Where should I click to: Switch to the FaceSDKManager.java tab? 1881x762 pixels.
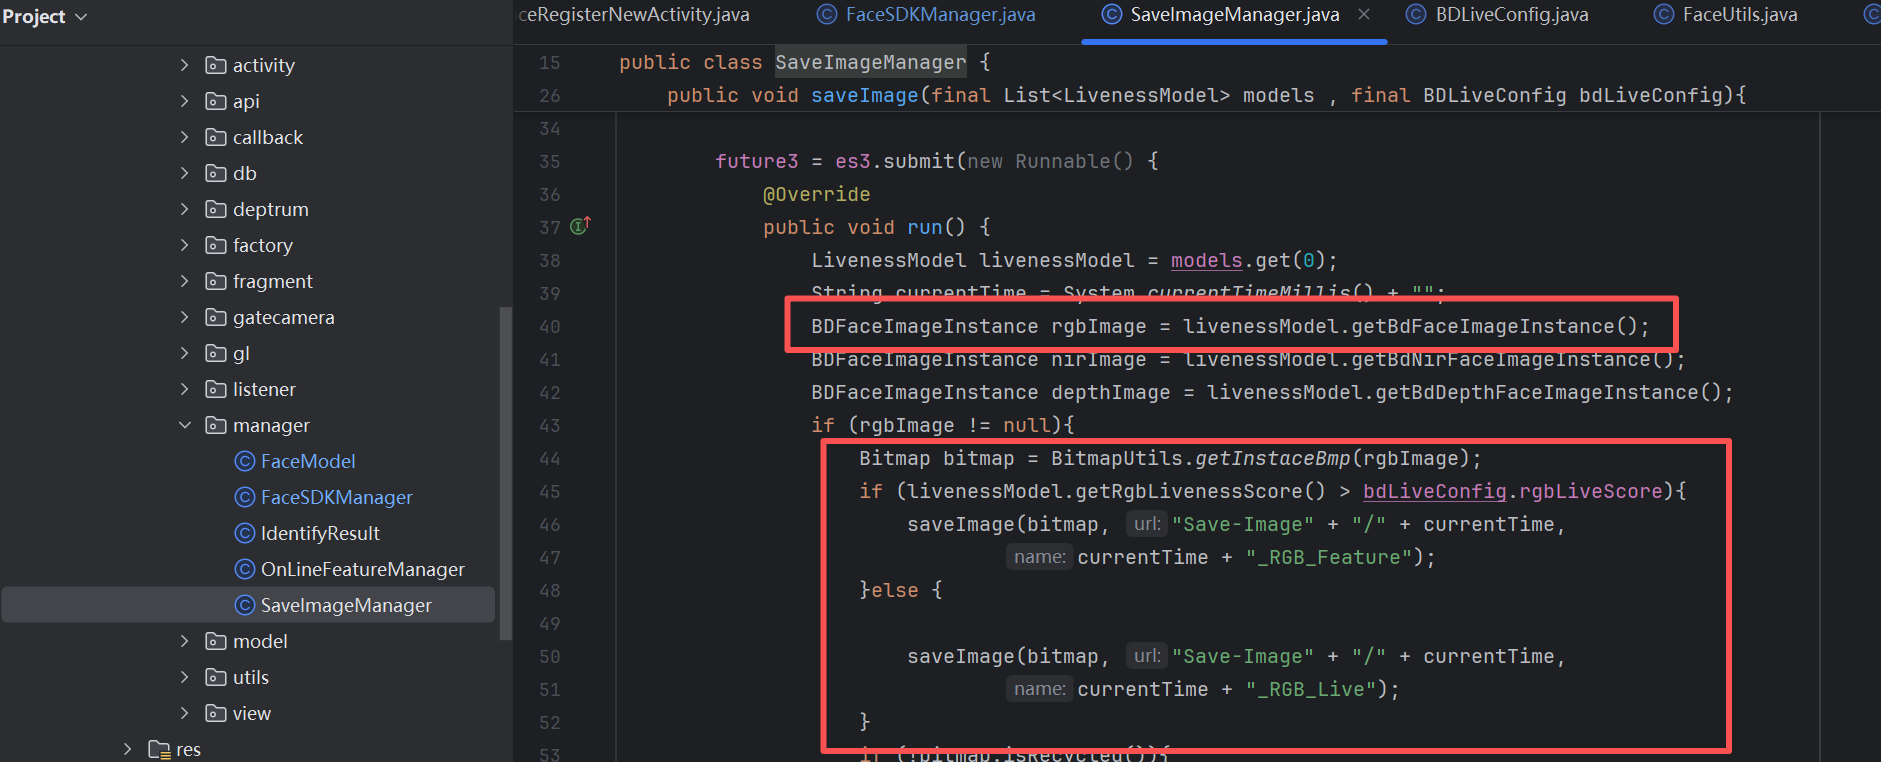point(939,14)
